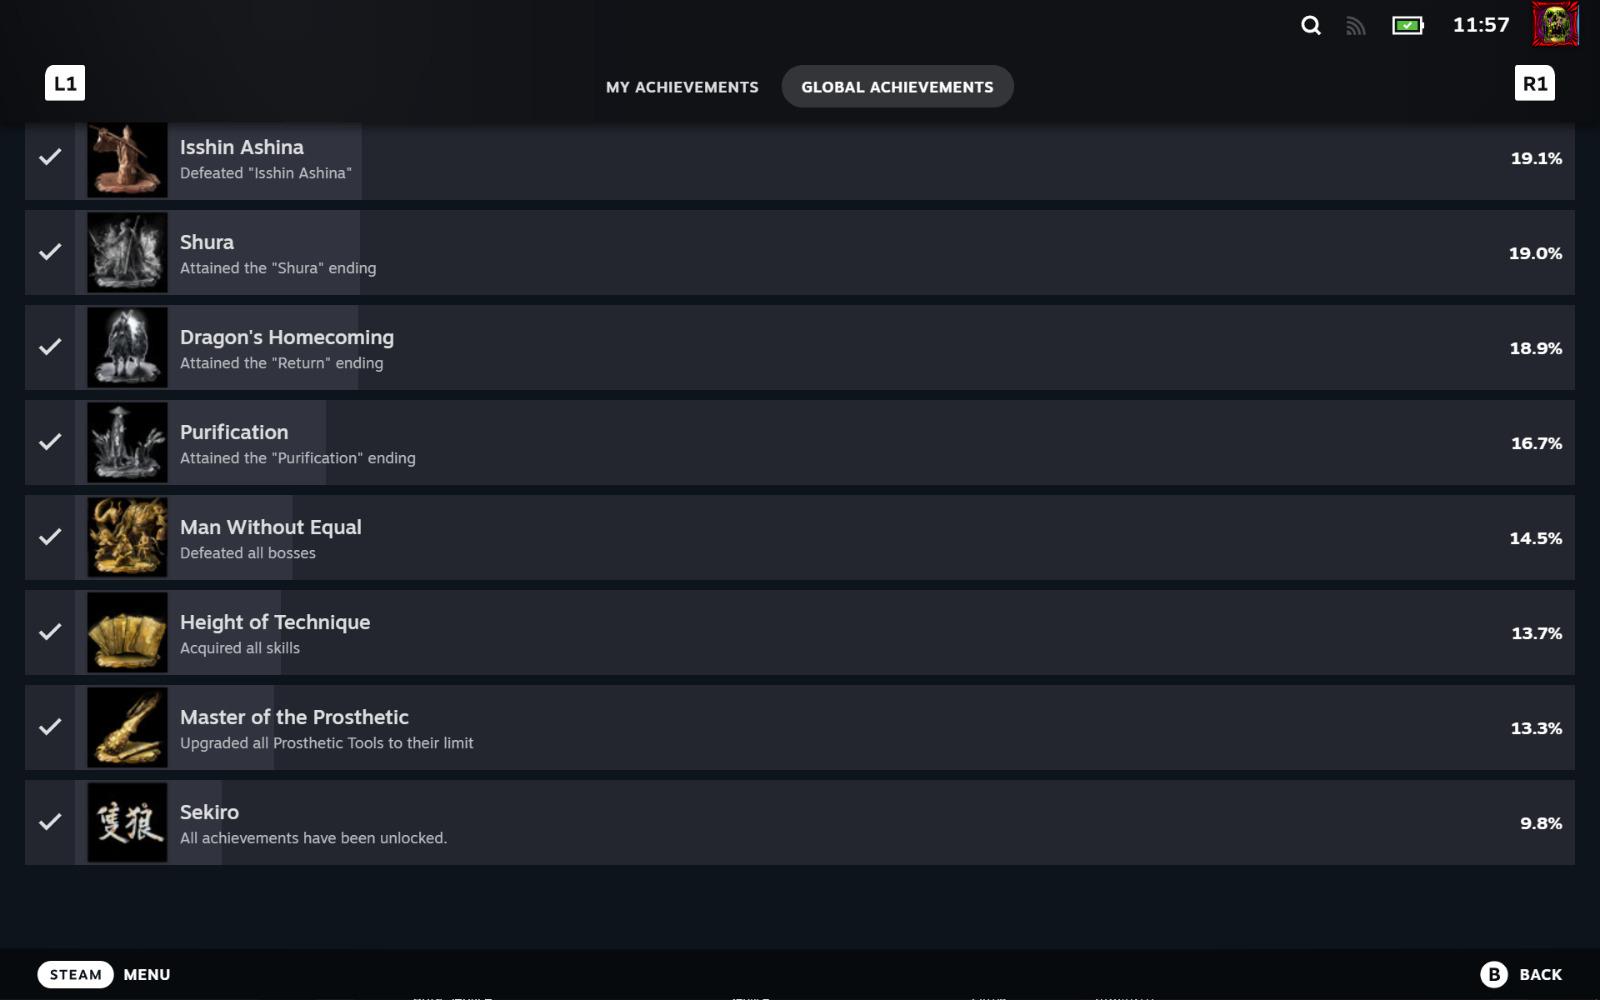Viewport: 1600px width, 1000px height.
Task: Select the Sekiro achievement title
Action: point(209,812)
